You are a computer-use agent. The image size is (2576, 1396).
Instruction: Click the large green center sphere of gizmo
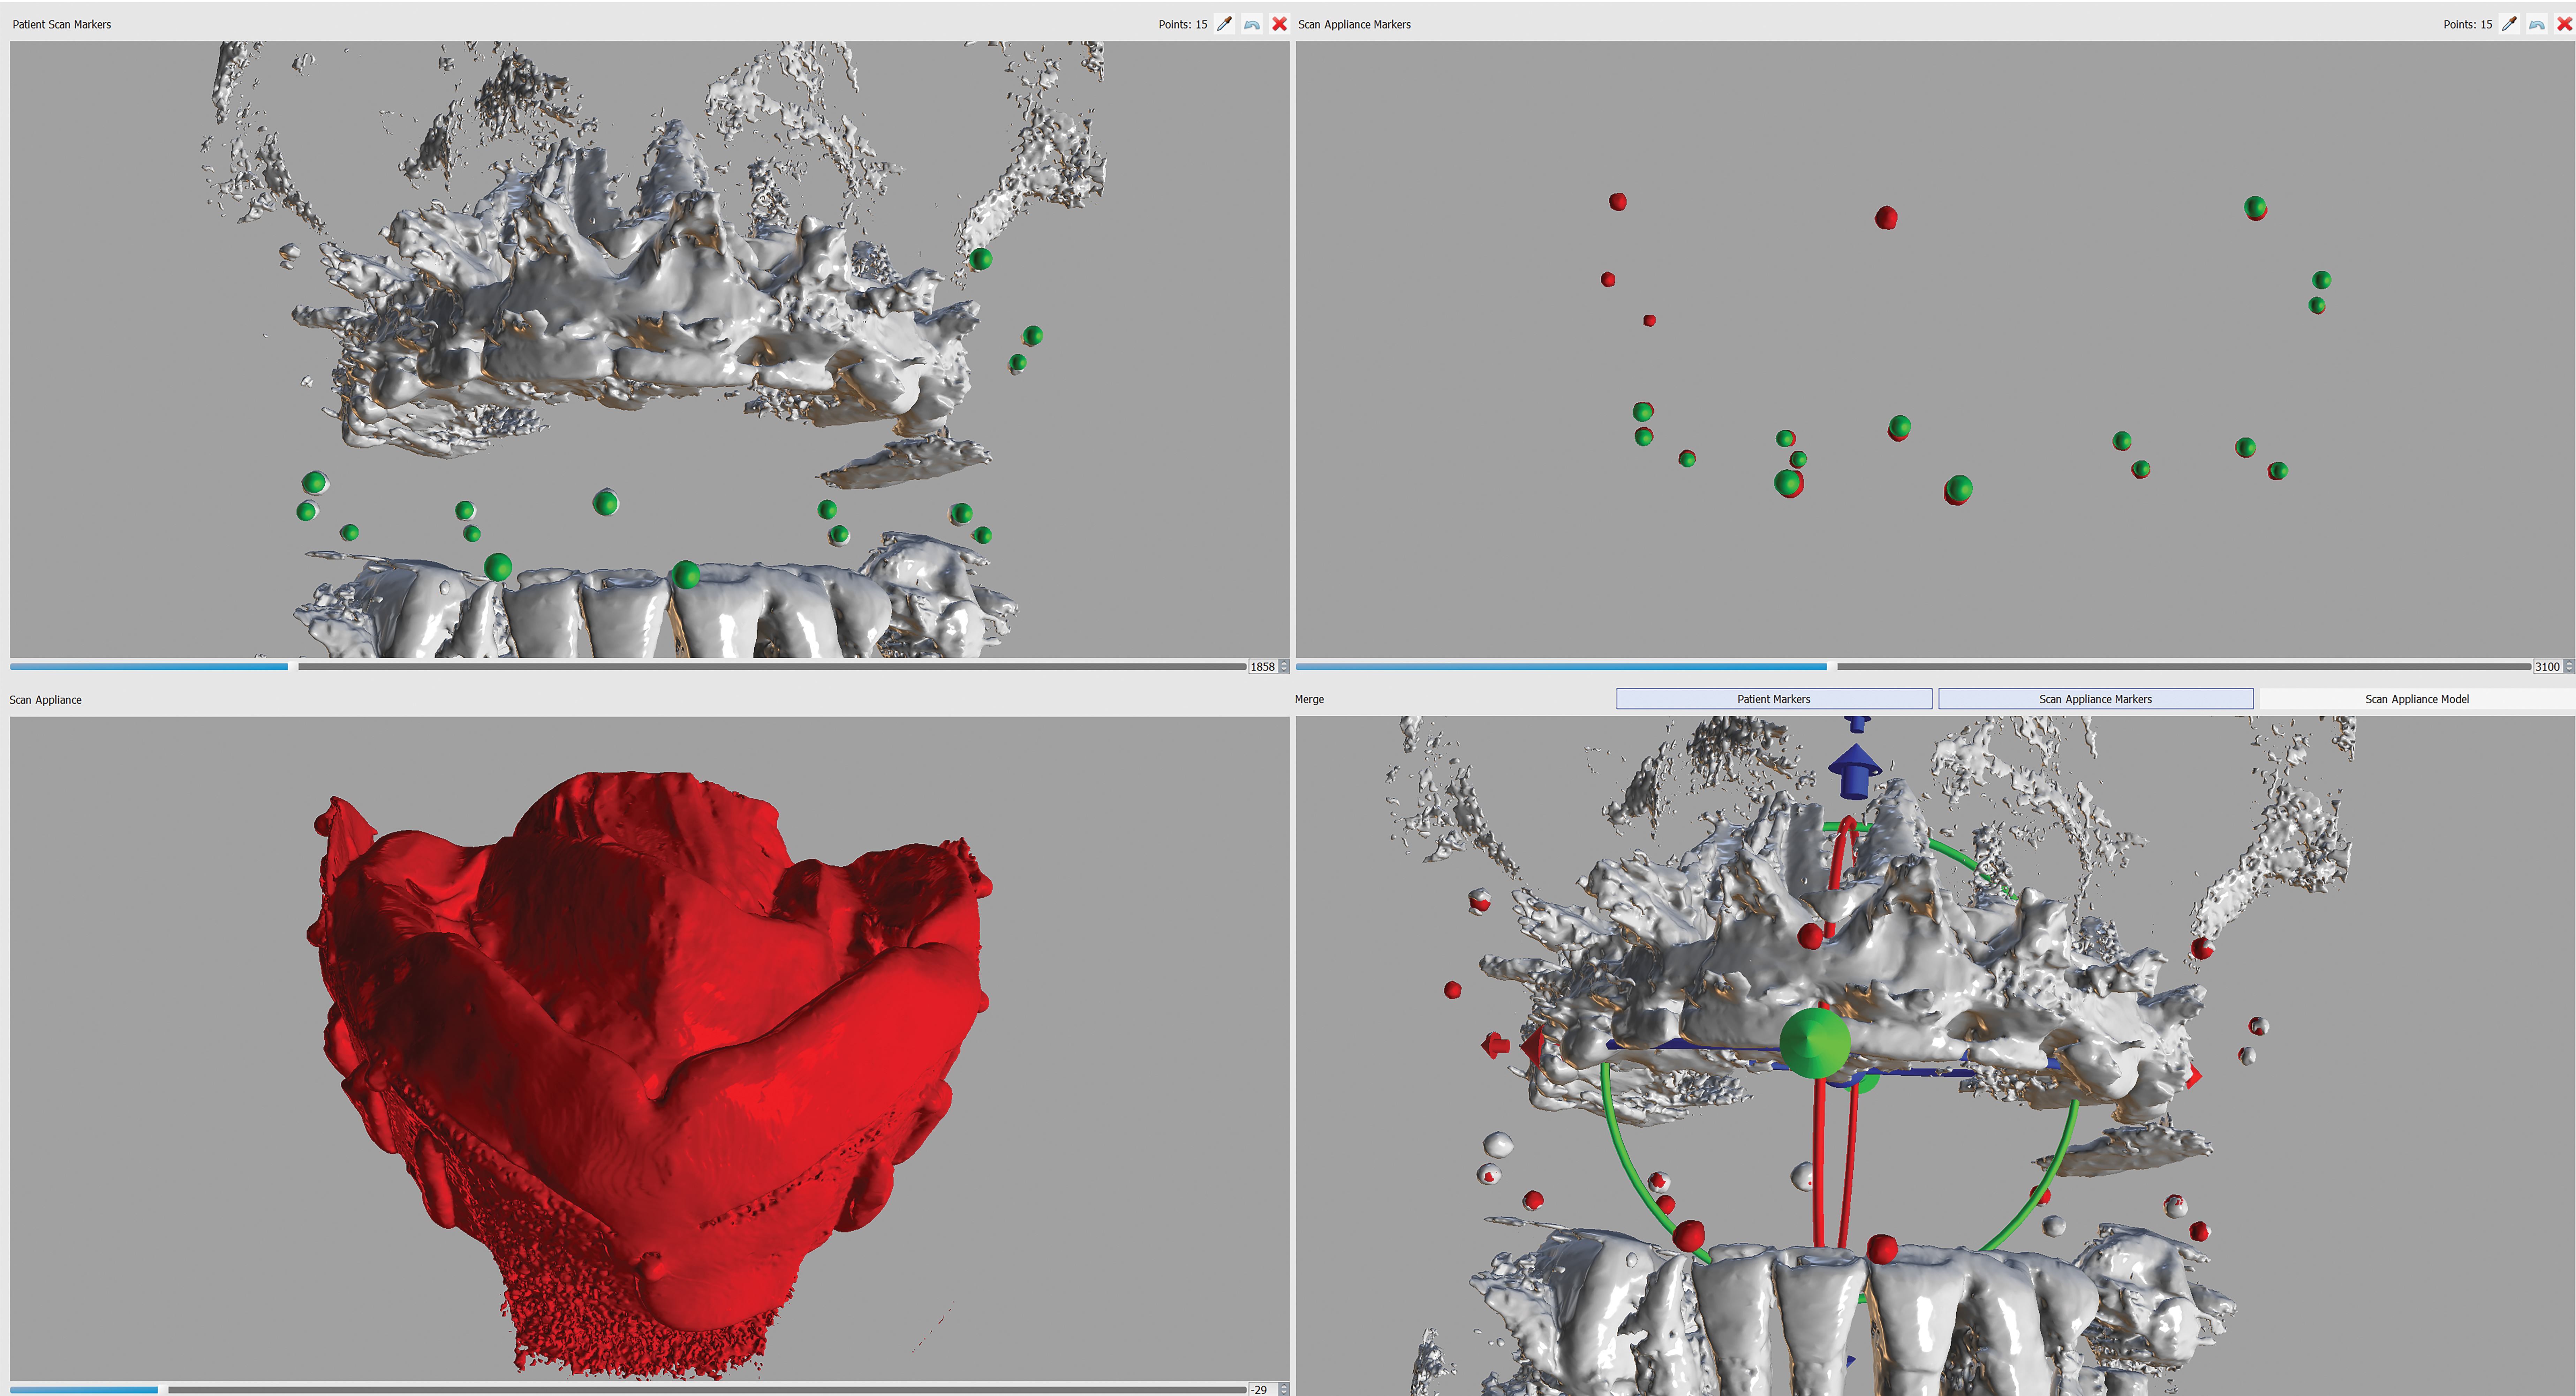pos(1815,1043)
